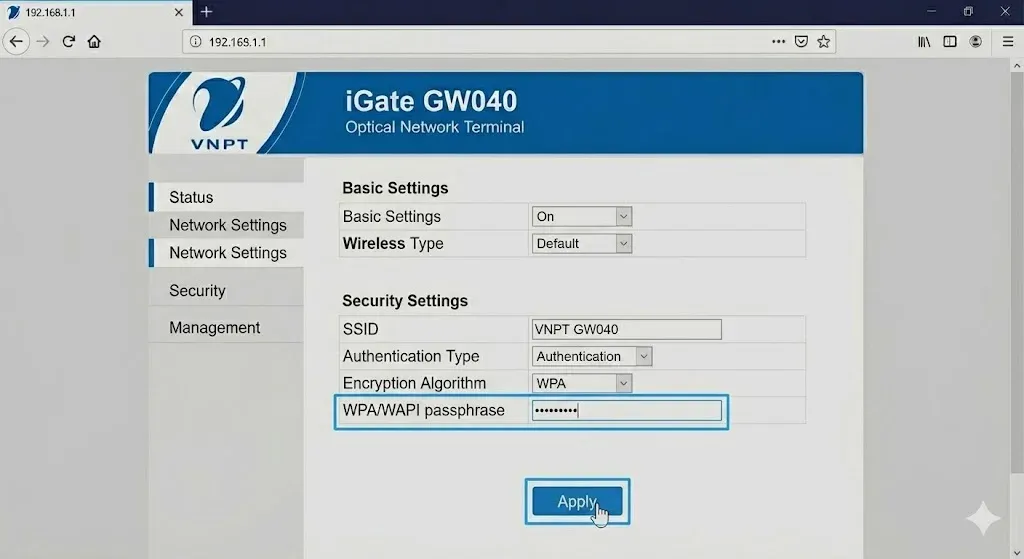Screen dimensions: 1024x559
Task: Click the Security Settings heading
Action: (x=405, y=301)
